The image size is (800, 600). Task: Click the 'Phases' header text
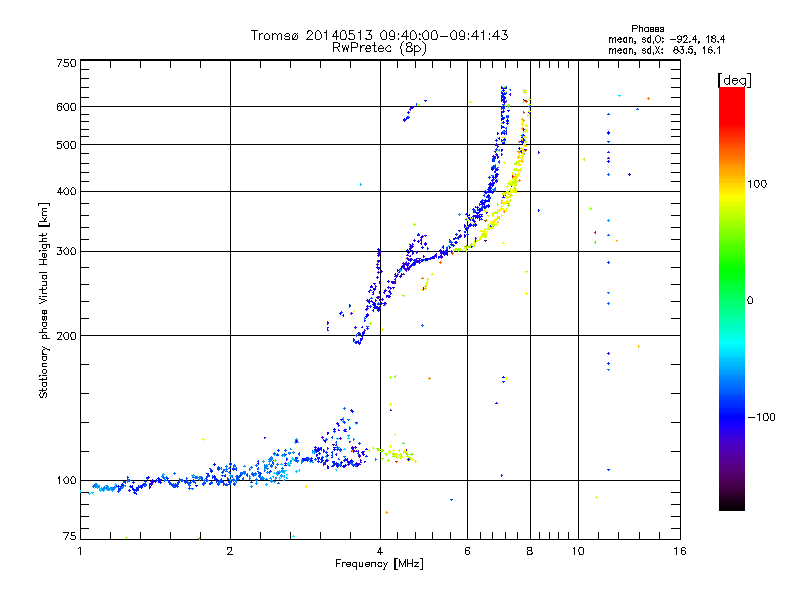(x=647, y=29)
